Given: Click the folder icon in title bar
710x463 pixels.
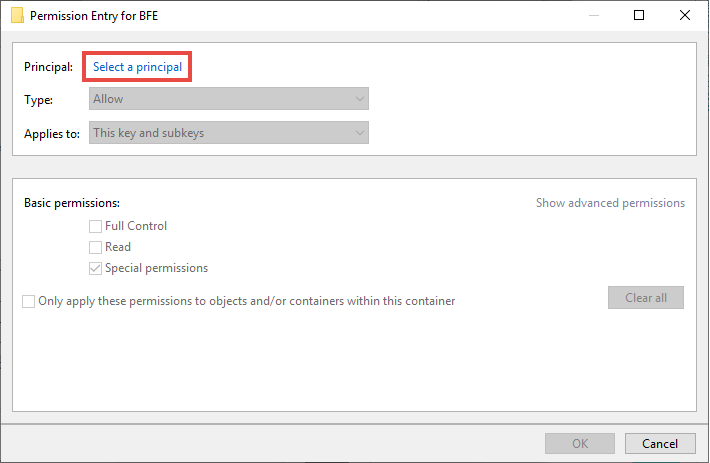Looking at the screenshot, I should tap(17, 15).
